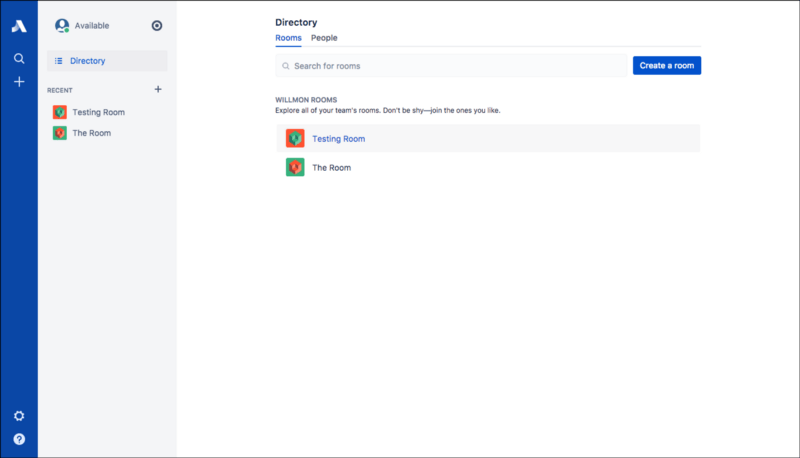Screen dimensions: 800x458
Task: Add a room using the plus beside RECENT
Action: click(158, 89)
